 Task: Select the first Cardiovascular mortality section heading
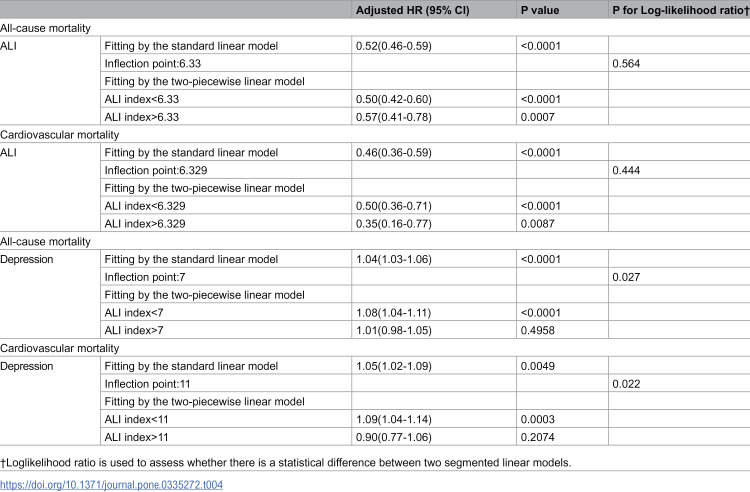click(60, 135)
